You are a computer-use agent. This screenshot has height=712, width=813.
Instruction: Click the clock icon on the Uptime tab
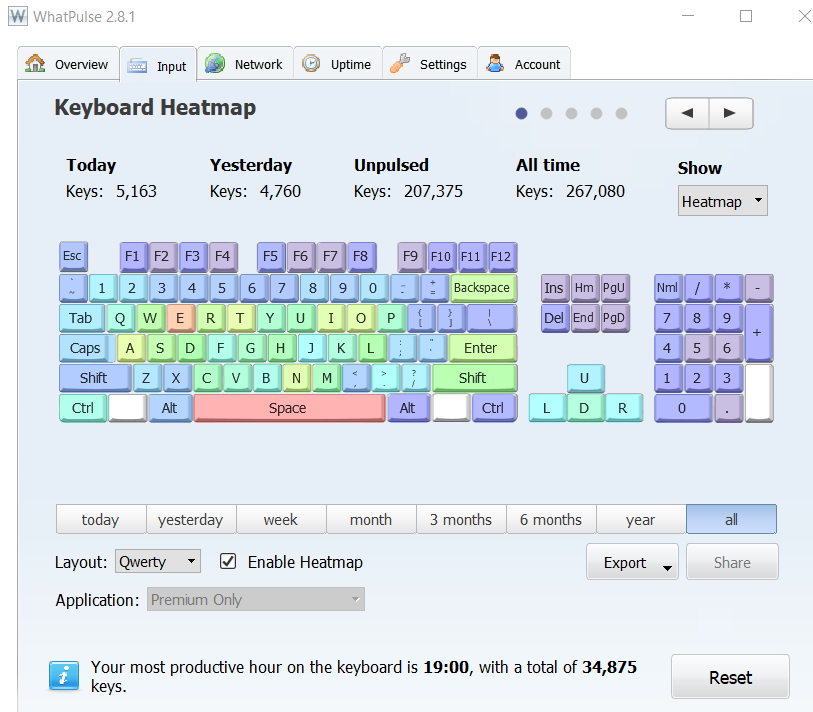click(311, 64)
